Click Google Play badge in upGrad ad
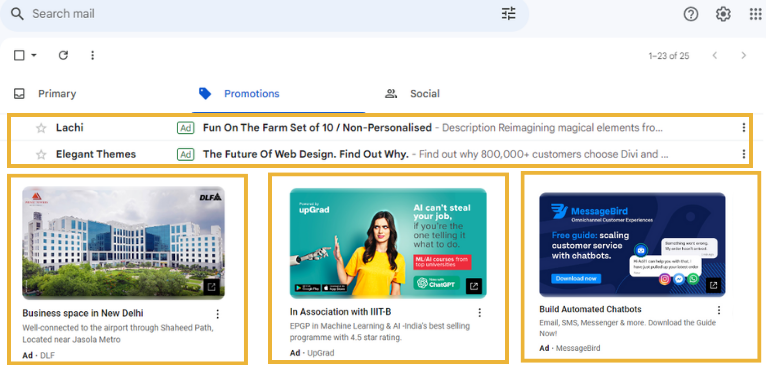The height and width of the screenshot is (365, 770). tap(307, 288)
